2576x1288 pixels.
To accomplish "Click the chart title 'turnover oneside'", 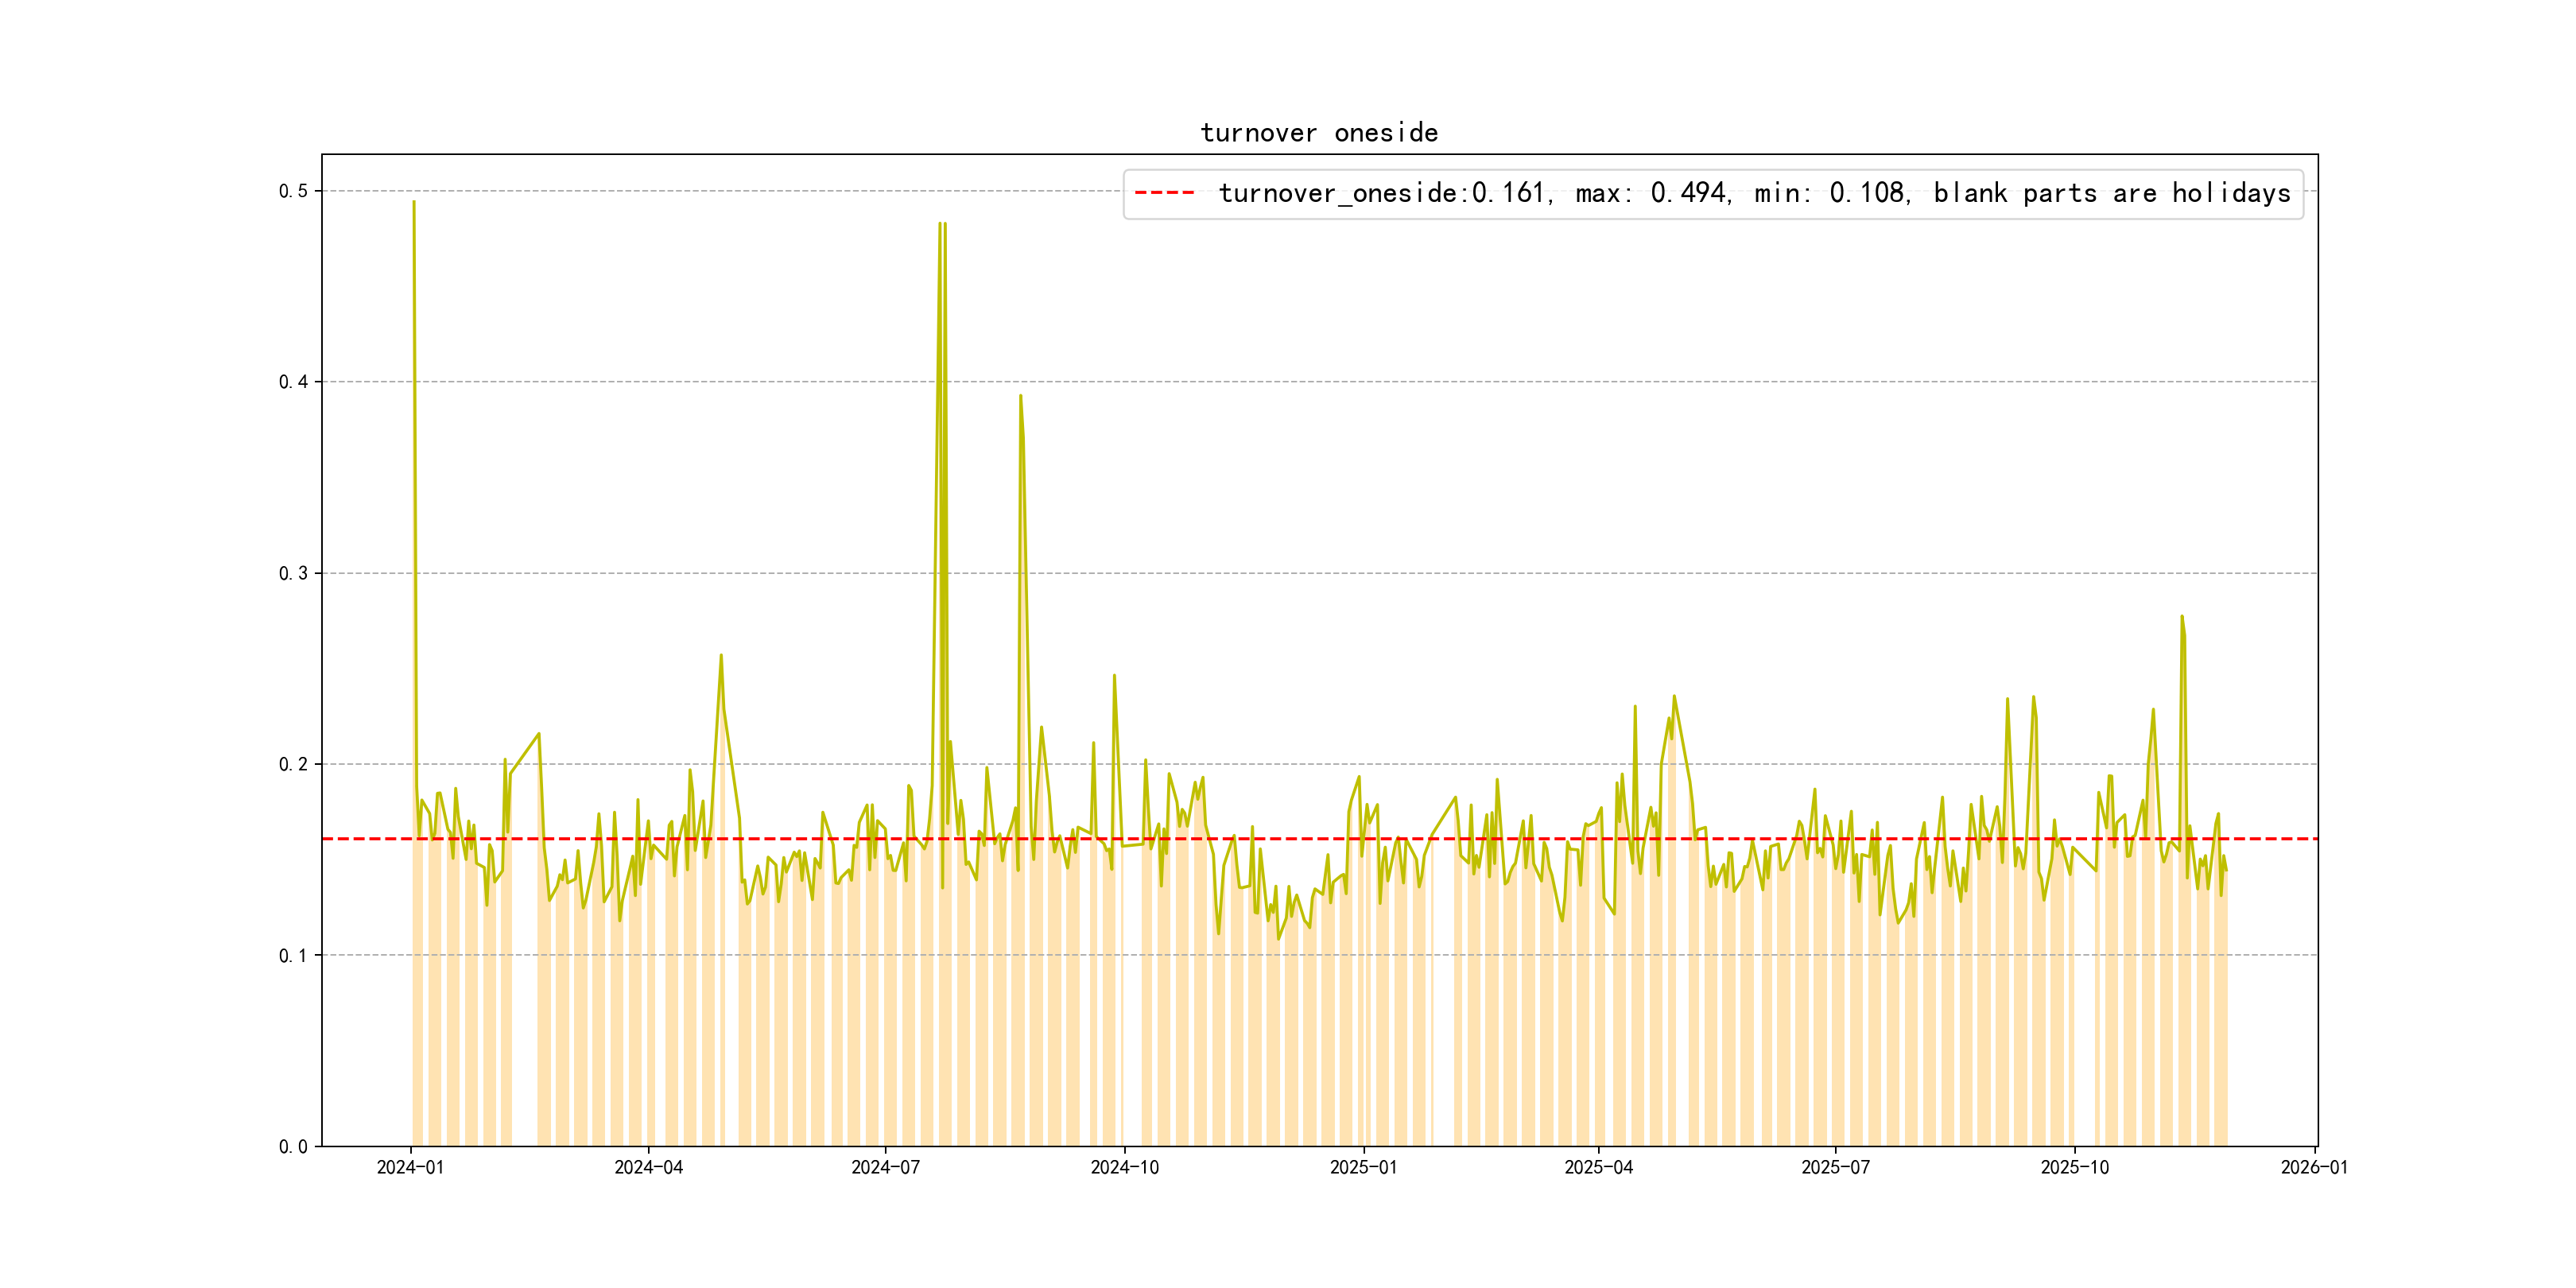I will (1318, 133).
